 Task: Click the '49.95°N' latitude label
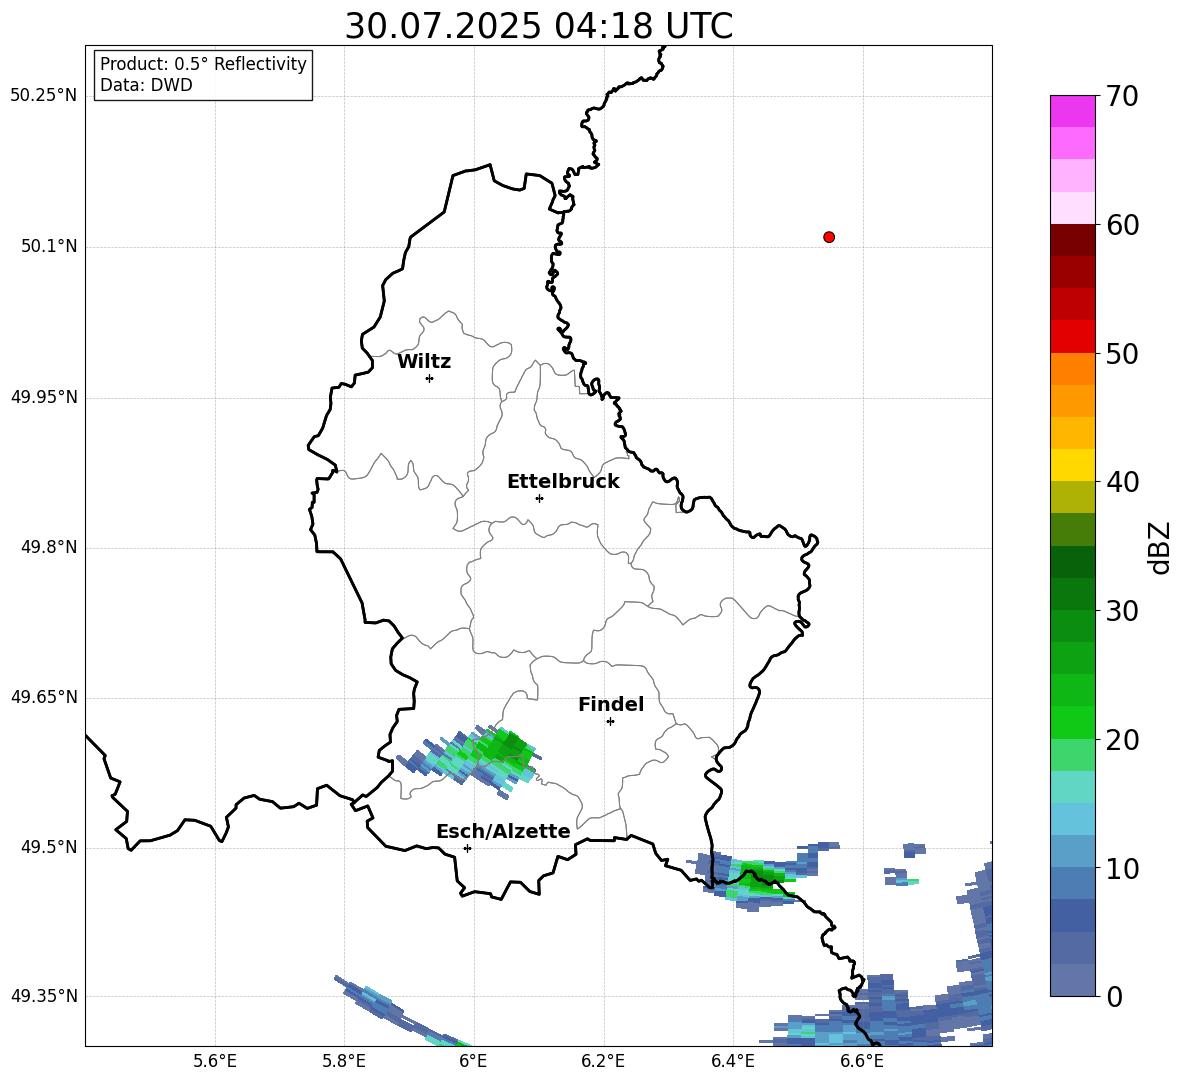click(x=43, y=397)
